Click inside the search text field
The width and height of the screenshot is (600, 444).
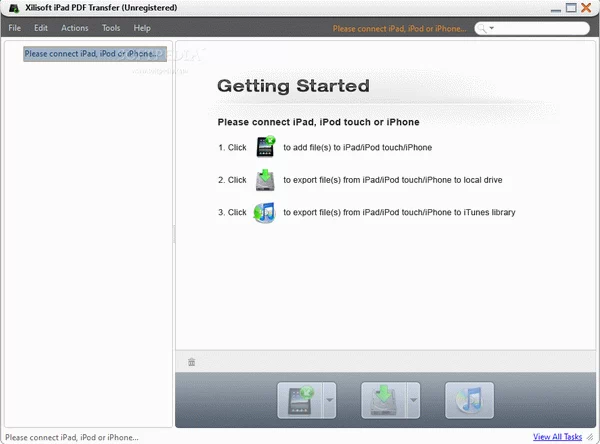click(540, 29)
